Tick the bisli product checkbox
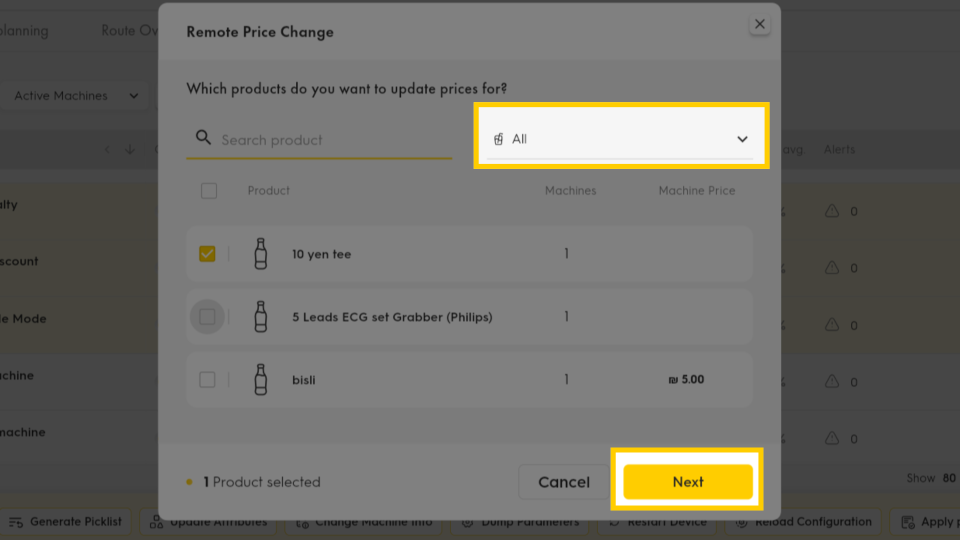This screenshot has height=540, width=960. tap(207, 380)
